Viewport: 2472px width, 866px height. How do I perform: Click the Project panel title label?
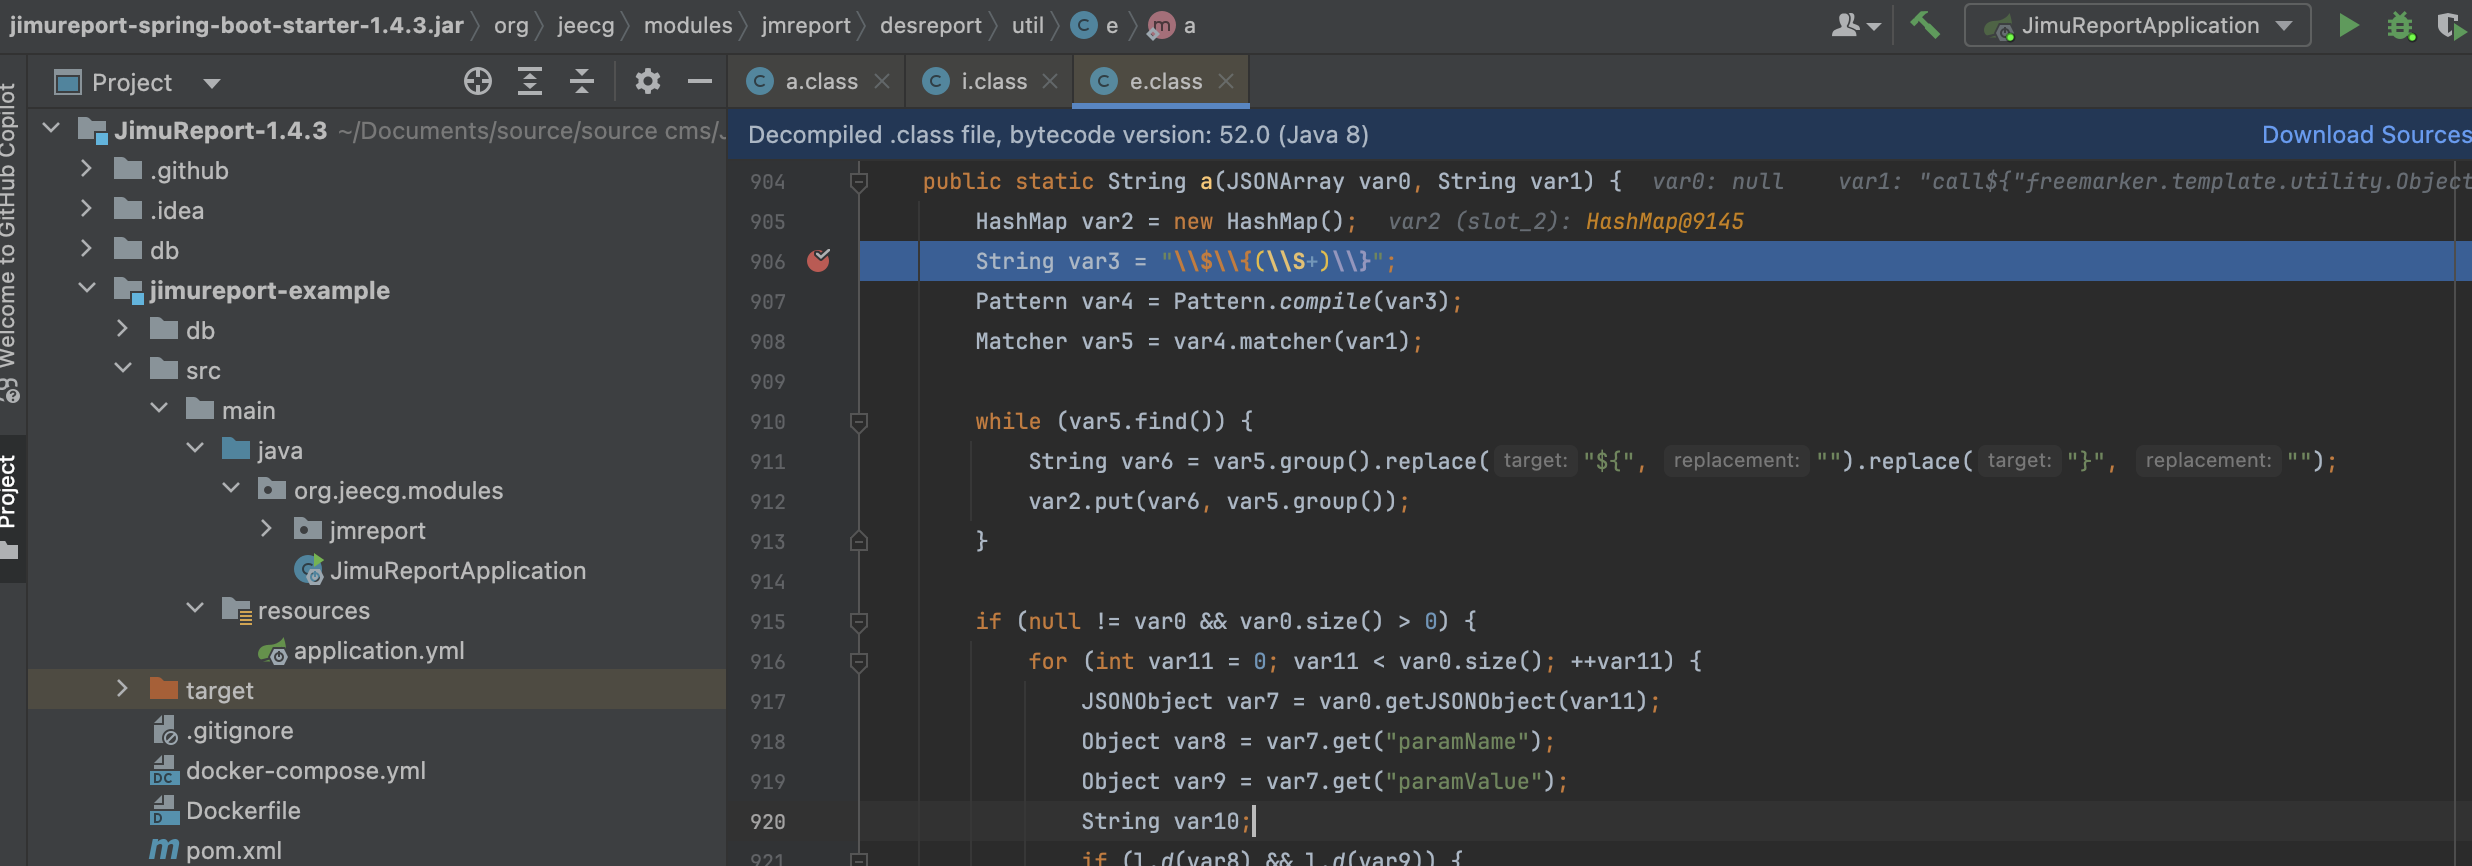pos(132,82)
